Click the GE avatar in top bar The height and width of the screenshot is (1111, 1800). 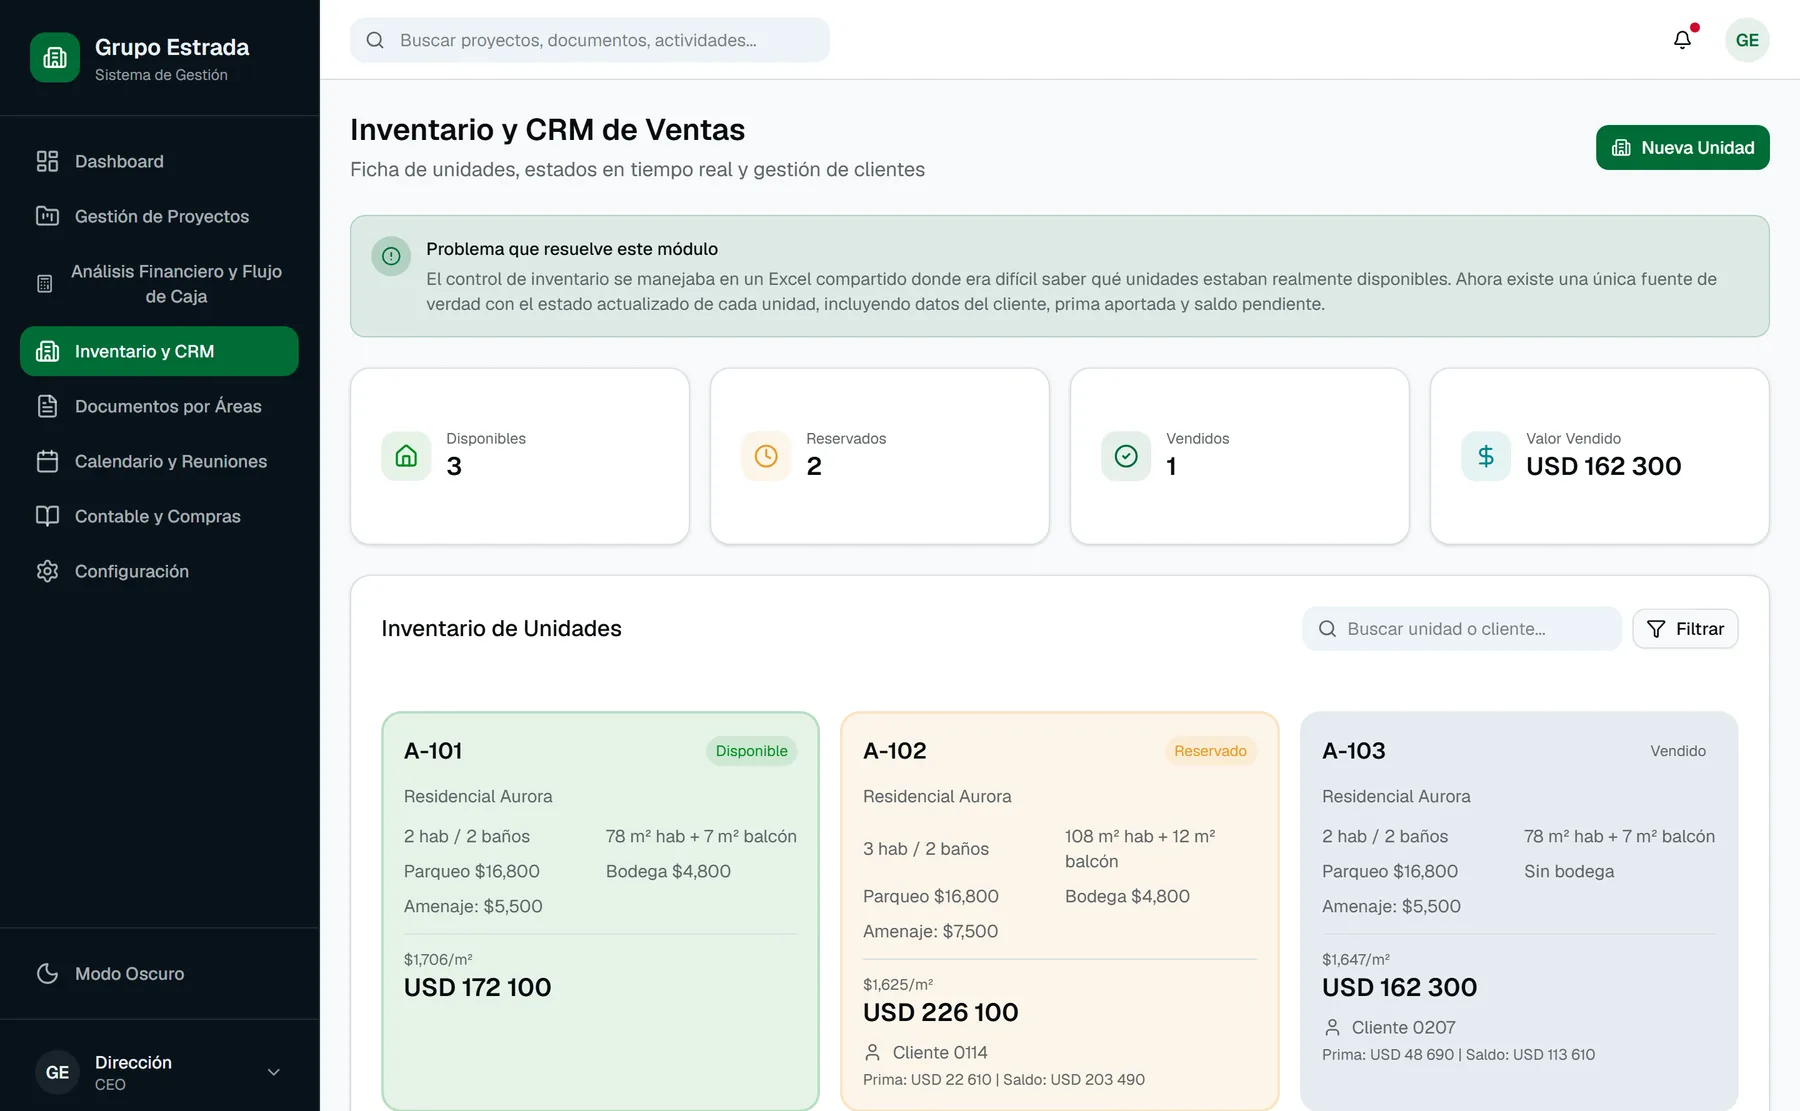[x=1747, y=40]
